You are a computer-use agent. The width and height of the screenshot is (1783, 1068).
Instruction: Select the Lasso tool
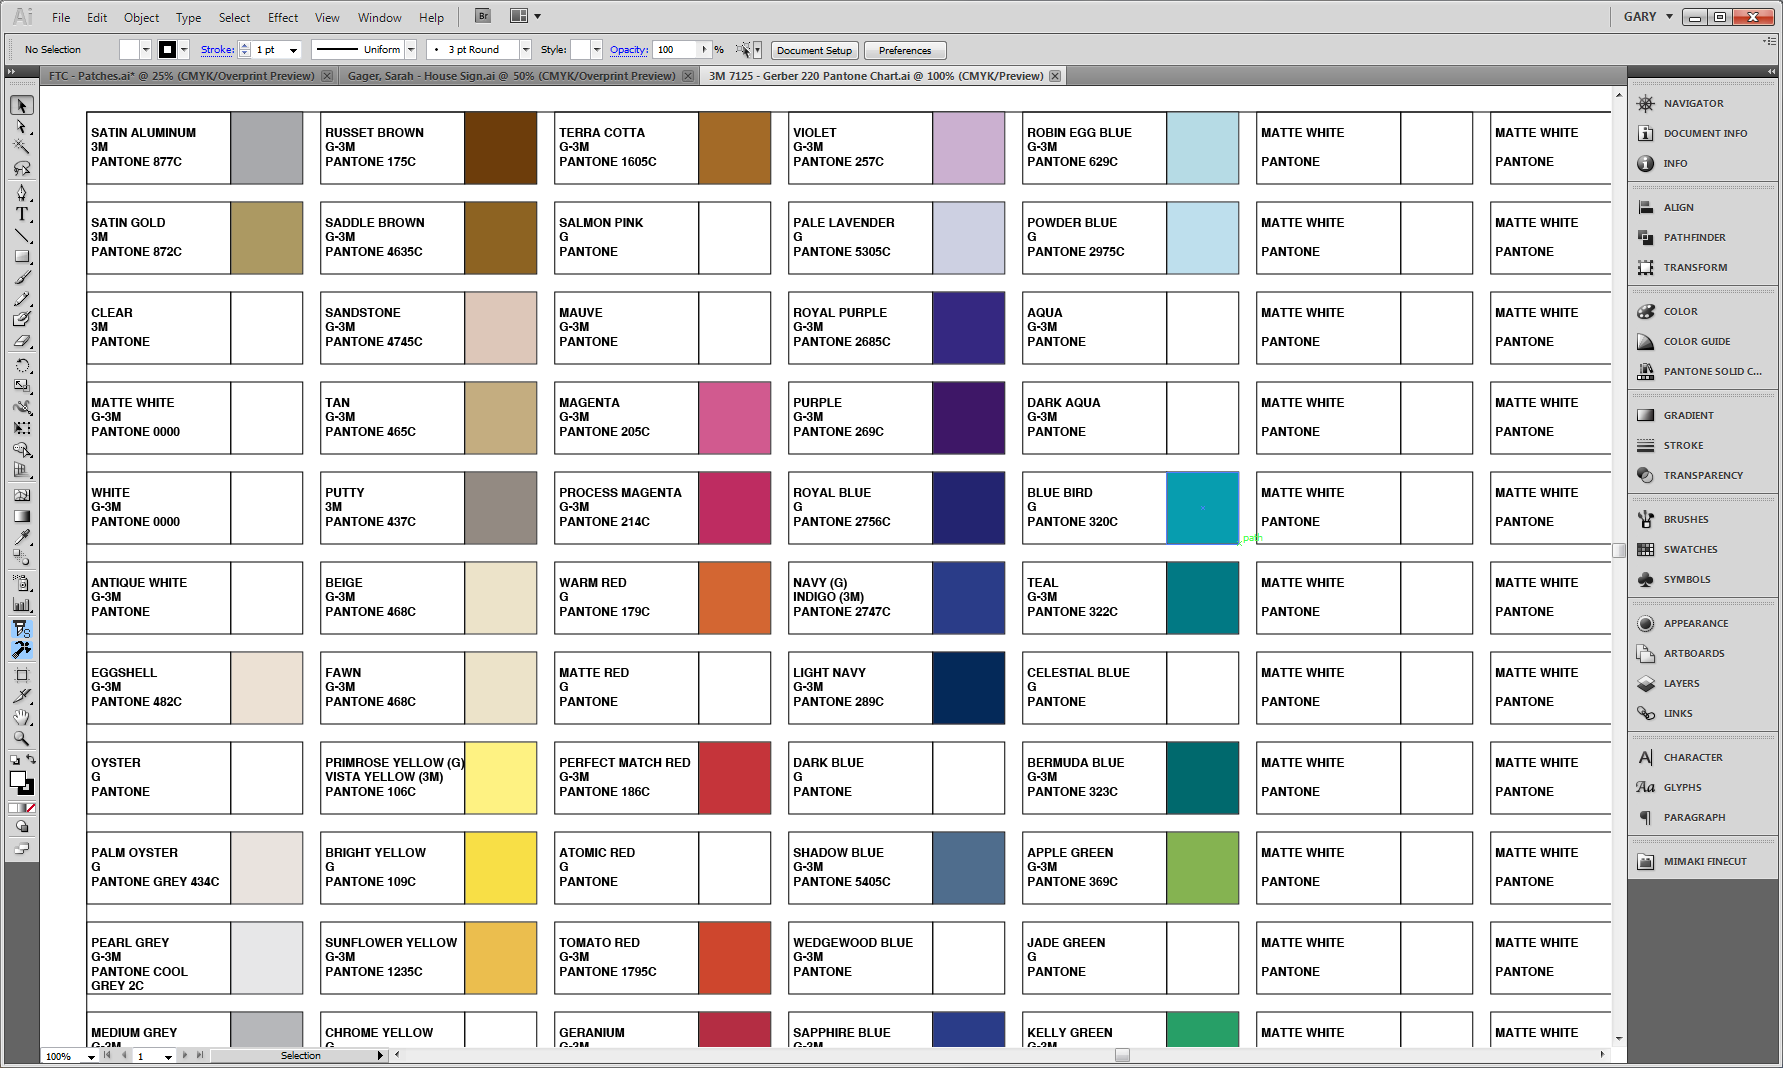pos(22,168)
